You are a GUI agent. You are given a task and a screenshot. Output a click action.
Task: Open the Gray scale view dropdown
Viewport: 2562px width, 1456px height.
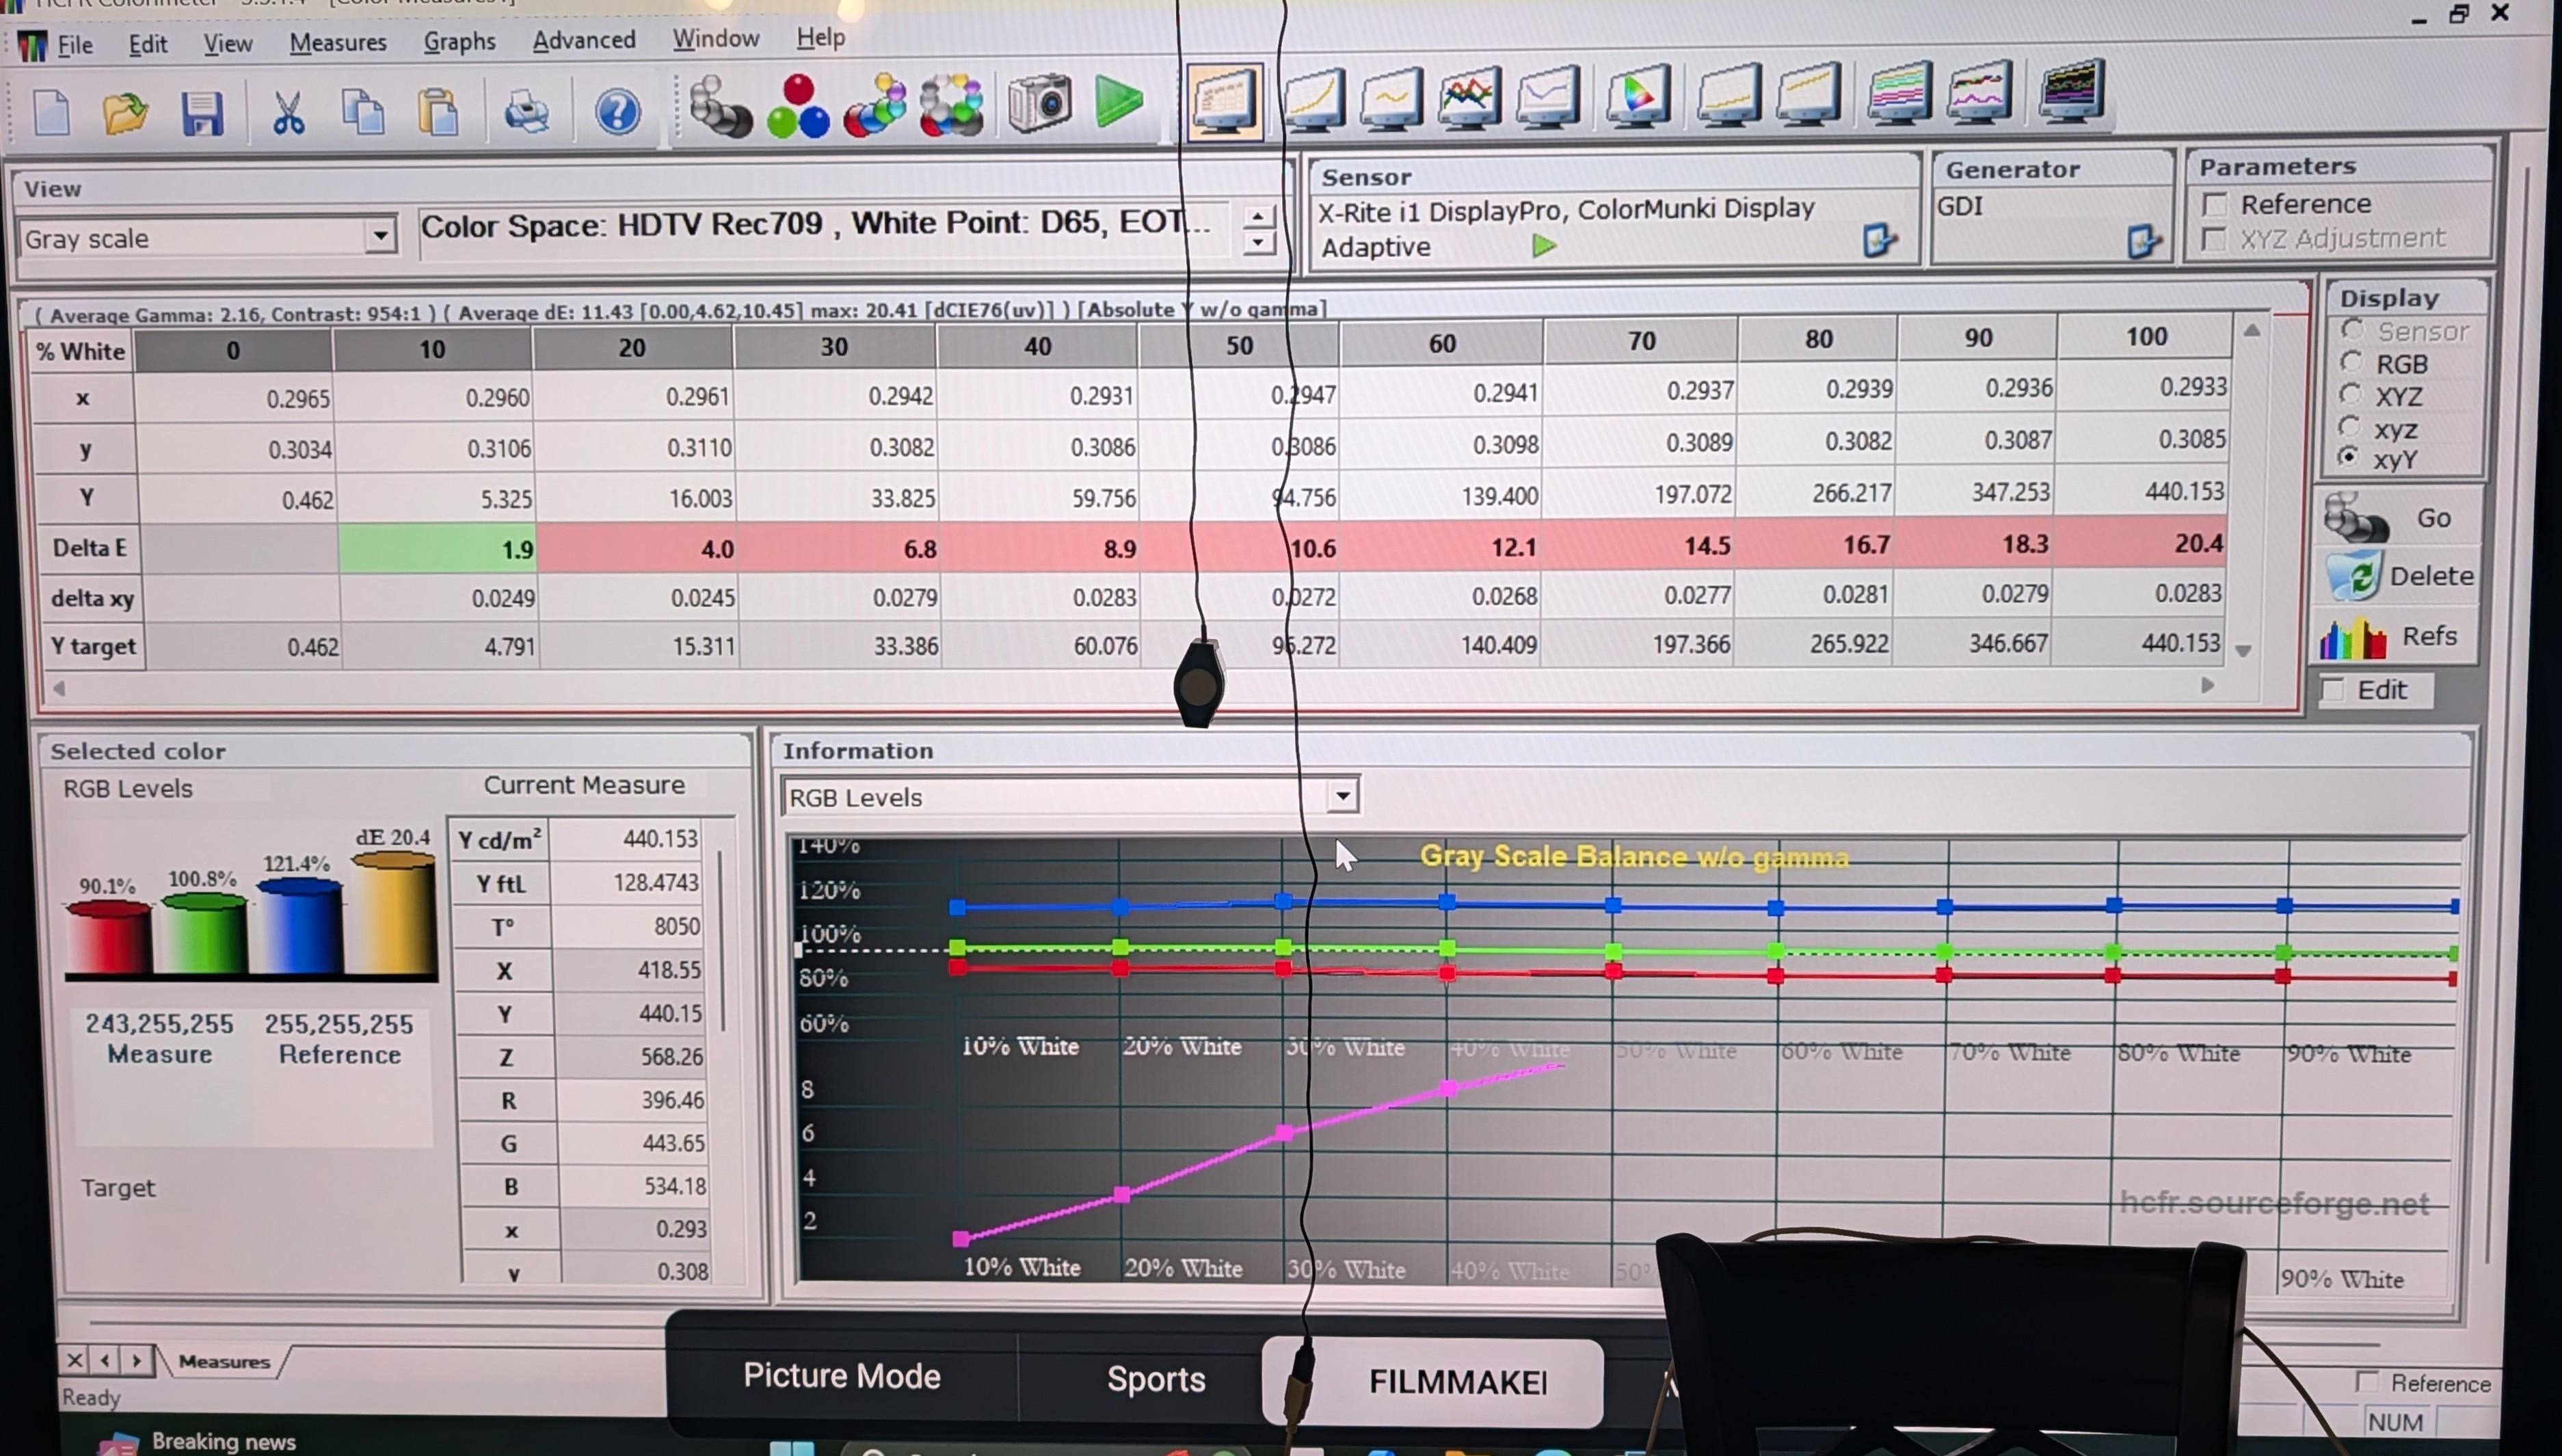pos(379,236)
